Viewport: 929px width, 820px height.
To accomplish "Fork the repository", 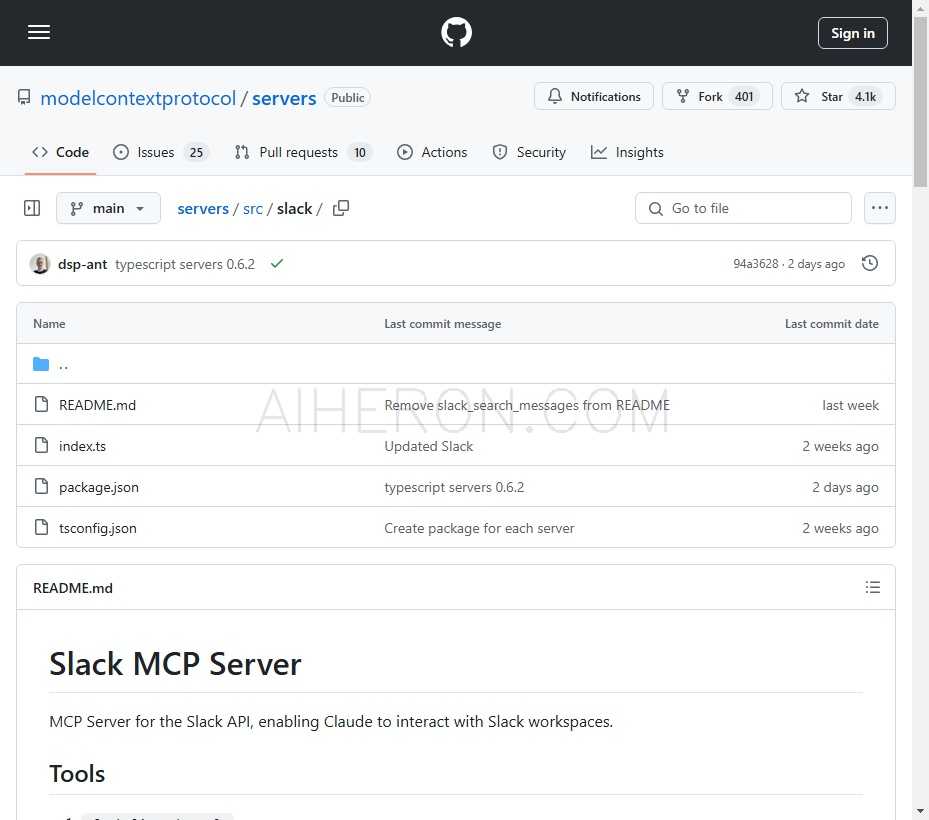I will 717,96.
